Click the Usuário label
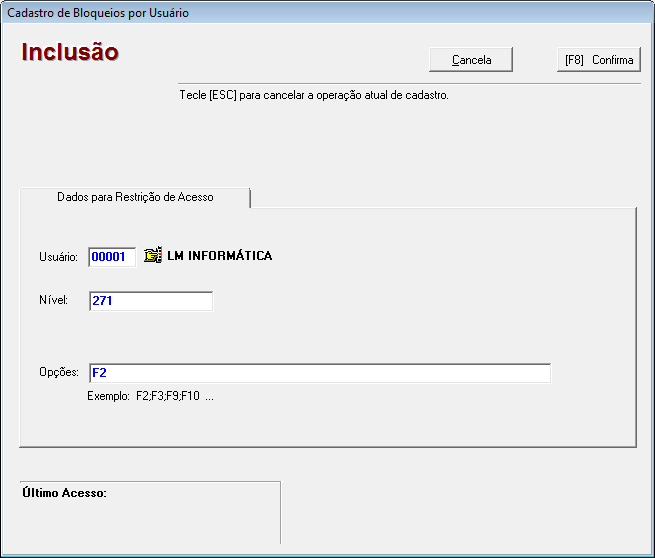The image size is (655, 558). tap(58, 257)
